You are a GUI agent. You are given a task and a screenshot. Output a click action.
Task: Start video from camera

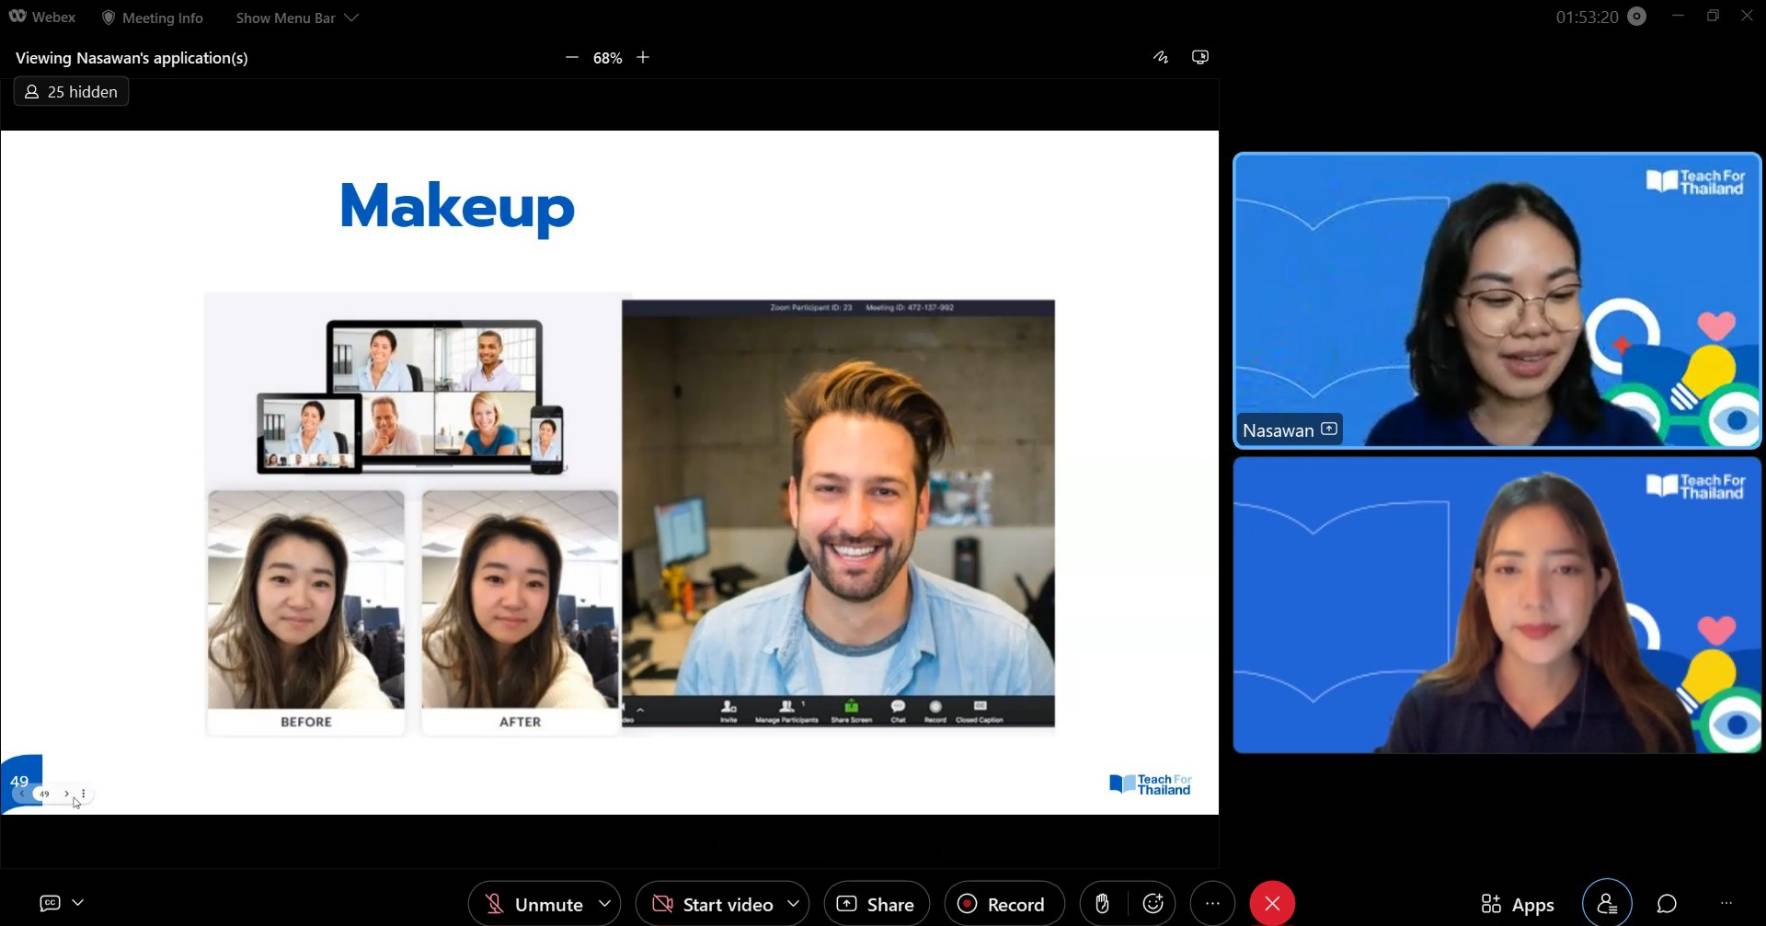coord(713,904)
